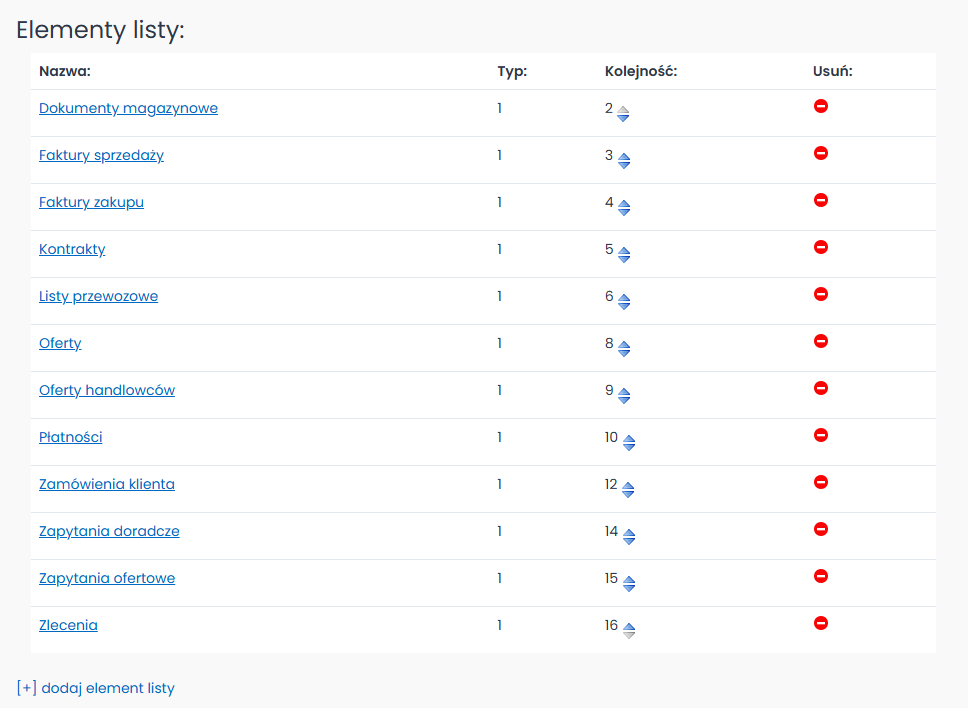Screen dimensions: 968x708
Task: Delete the Zapytania doradcze element
Action: click(820, 529)
